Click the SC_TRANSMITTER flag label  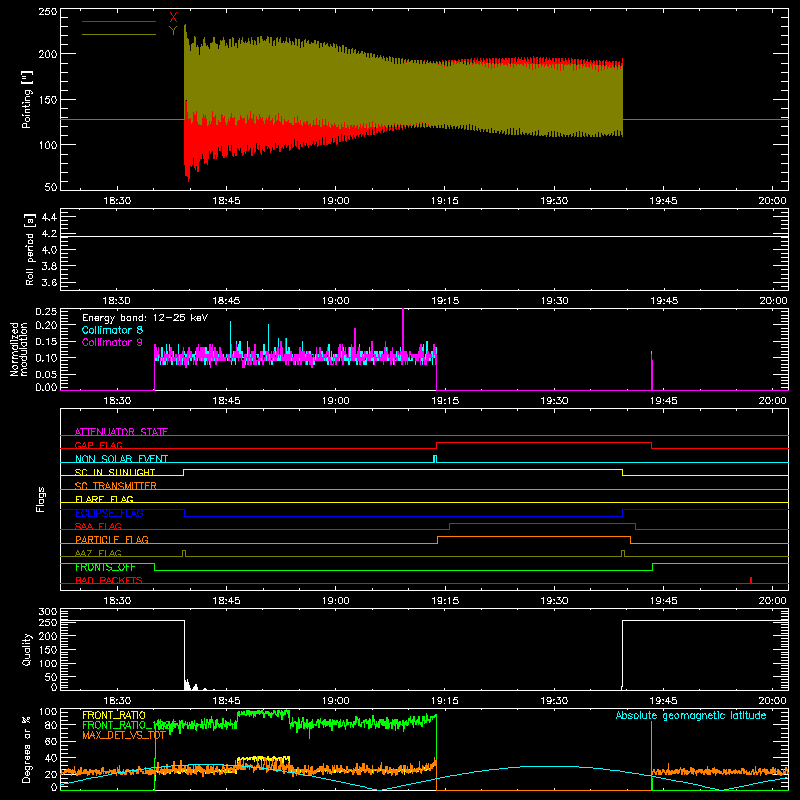click(116, 486)
